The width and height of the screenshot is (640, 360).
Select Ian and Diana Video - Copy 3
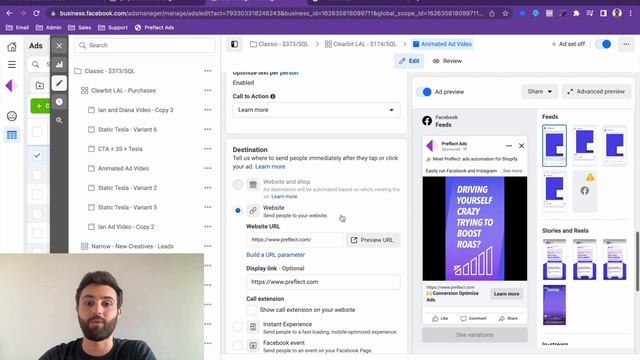point(136,110)
